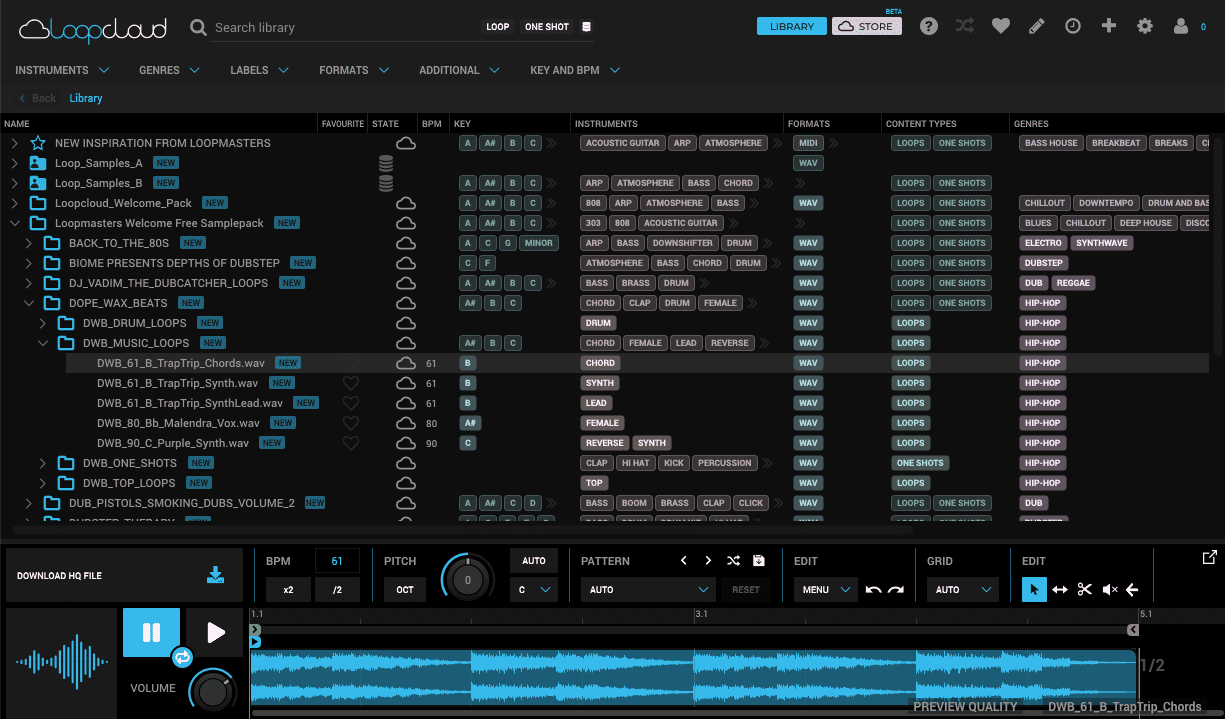Select the stretch double-arrow tool
The image size is (1225, 719).
click(1060, 589)
